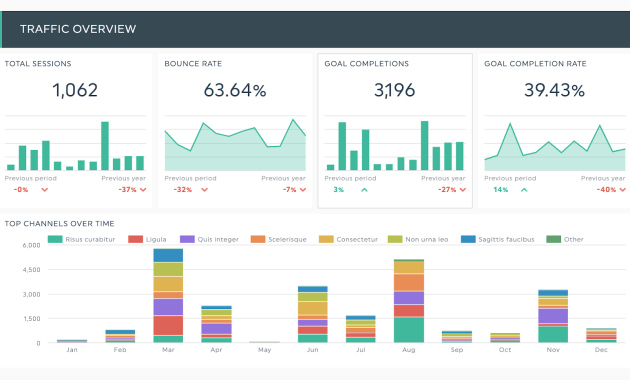Click the Total Sessions down arrow for previous period
Viewport: 630px width, 380px height.
45,190
